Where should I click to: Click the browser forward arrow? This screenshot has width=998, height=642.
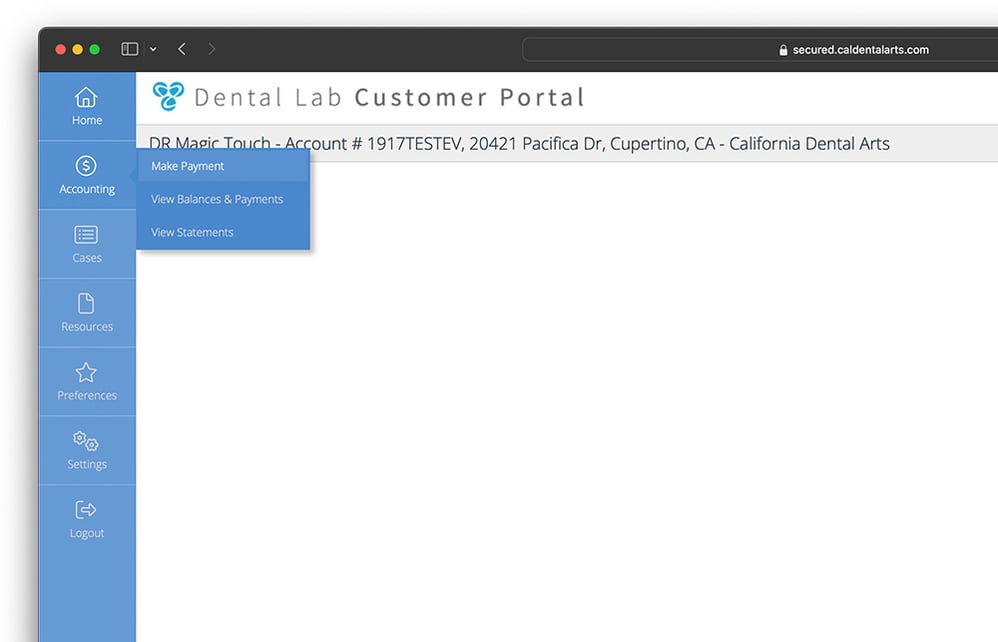tap(211, 49)
